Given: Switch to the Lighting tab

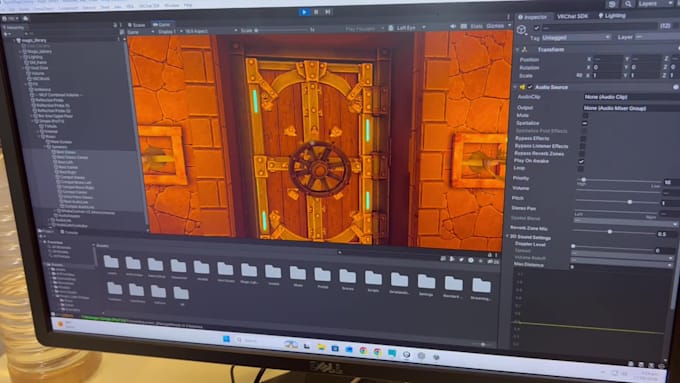Looking at the screenshot, I should (612, 16).
